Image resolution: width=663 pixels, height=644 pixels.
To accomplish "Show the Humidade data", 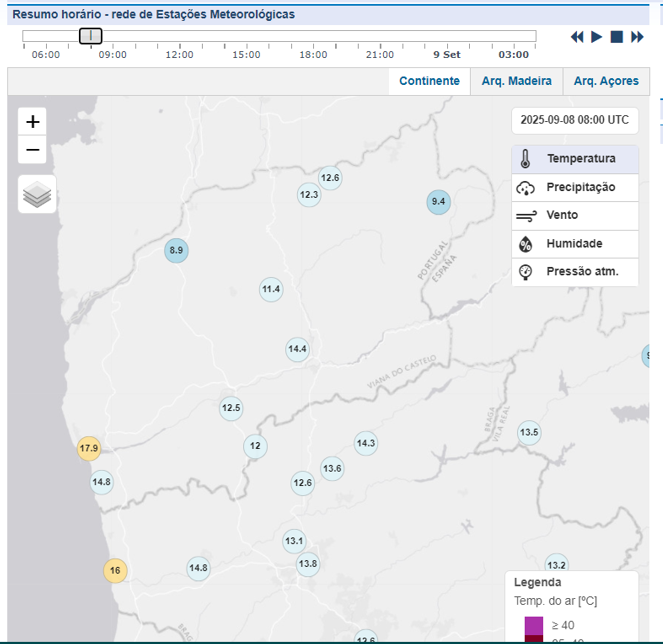I will pyautogui.click(x=575, y=244).
